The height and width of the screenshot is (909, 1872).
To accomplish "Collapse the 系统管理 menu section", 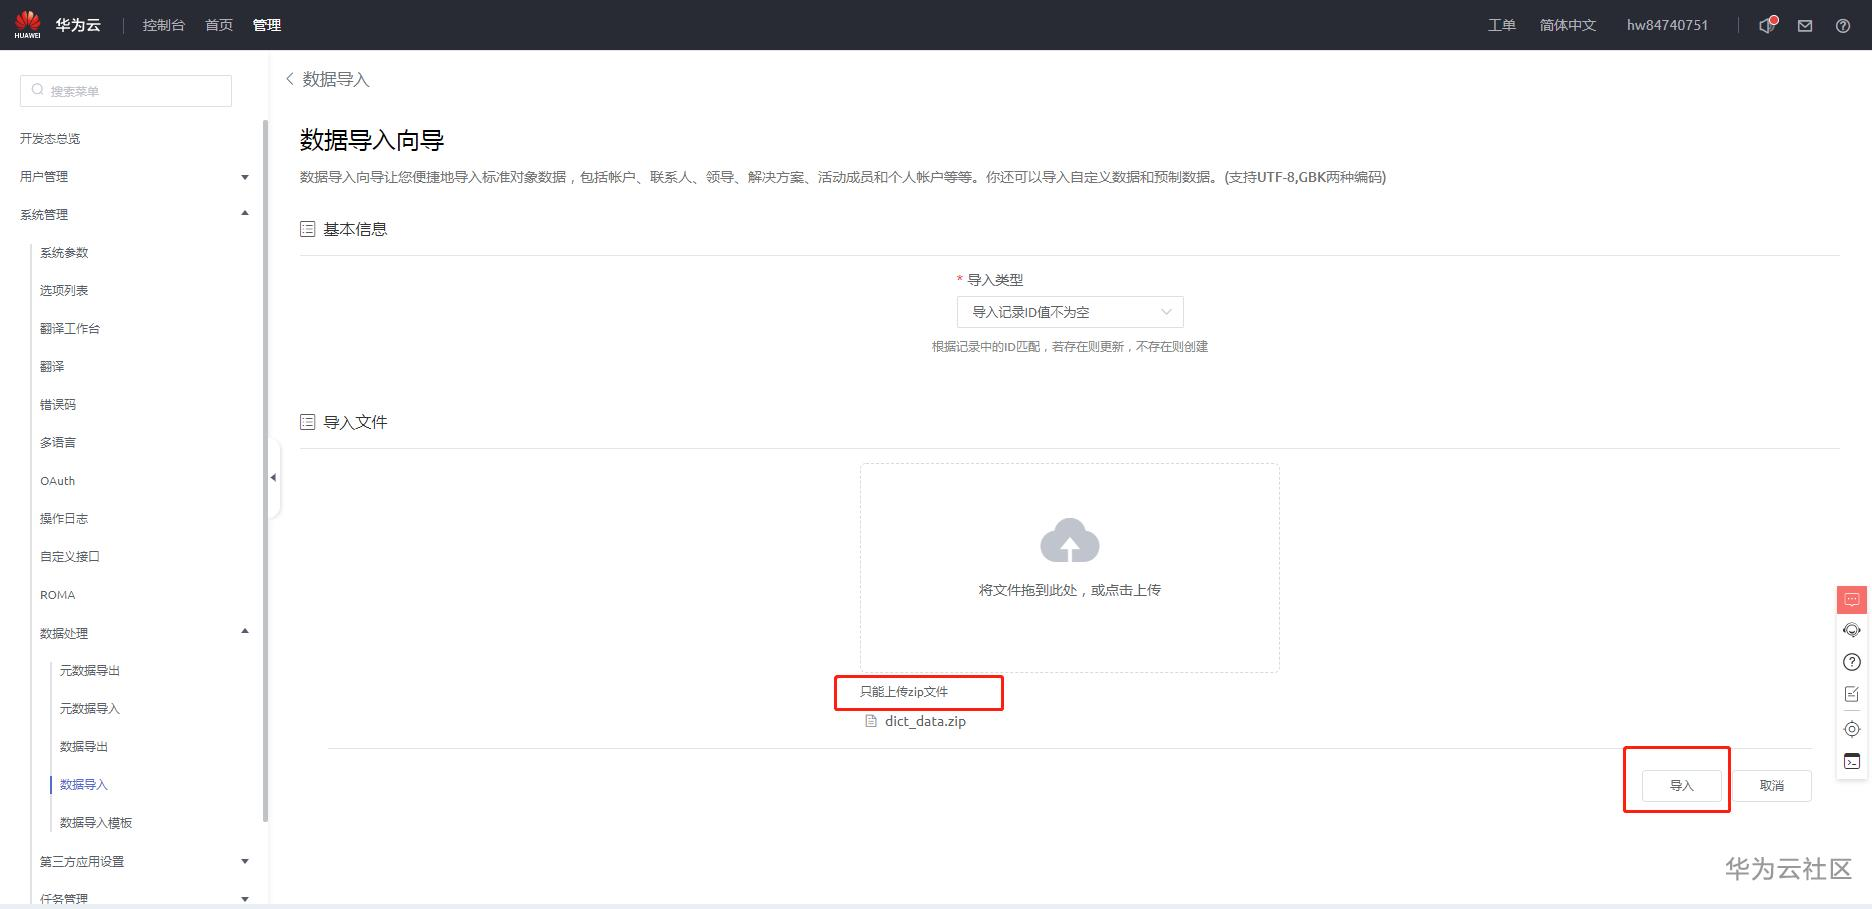I will [x=245, y=213].
